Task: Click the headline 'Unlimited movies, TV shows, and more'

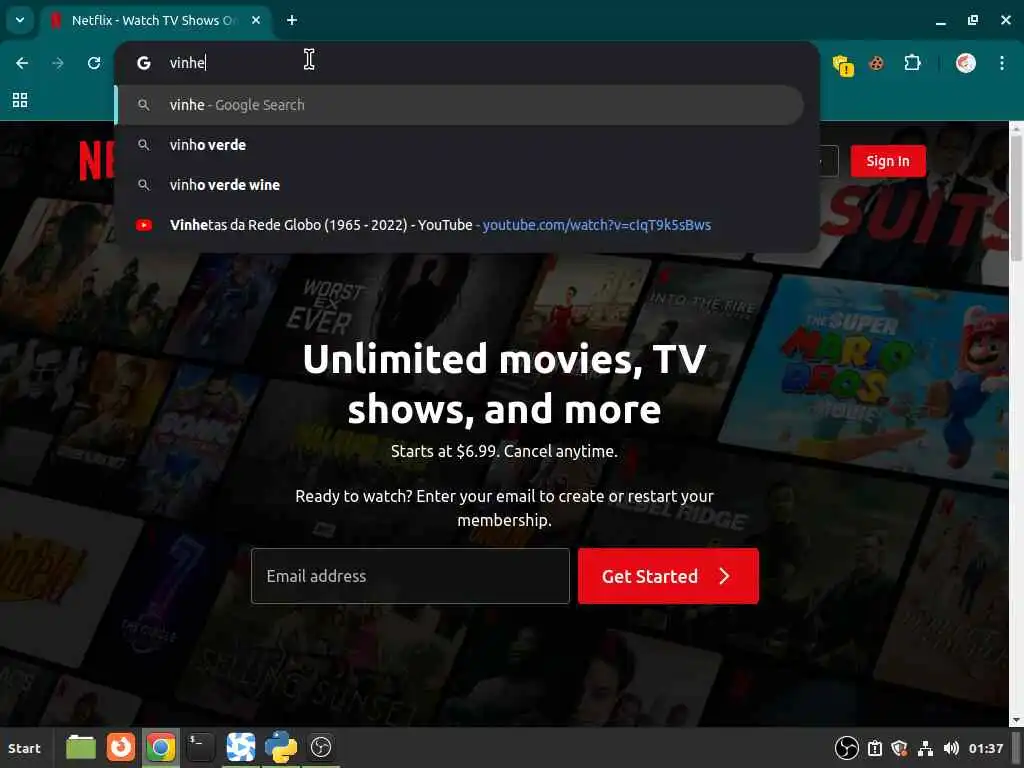Action: [504, 384]
